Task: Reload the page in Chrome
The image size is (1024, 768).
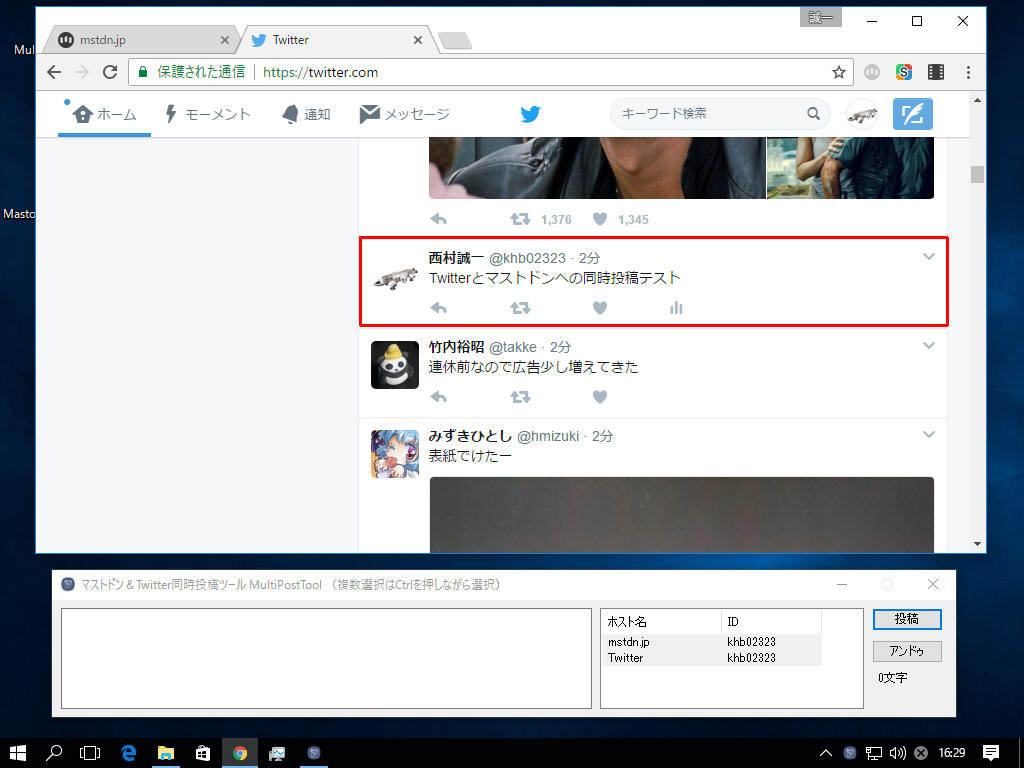Action: tap(110, 72)
